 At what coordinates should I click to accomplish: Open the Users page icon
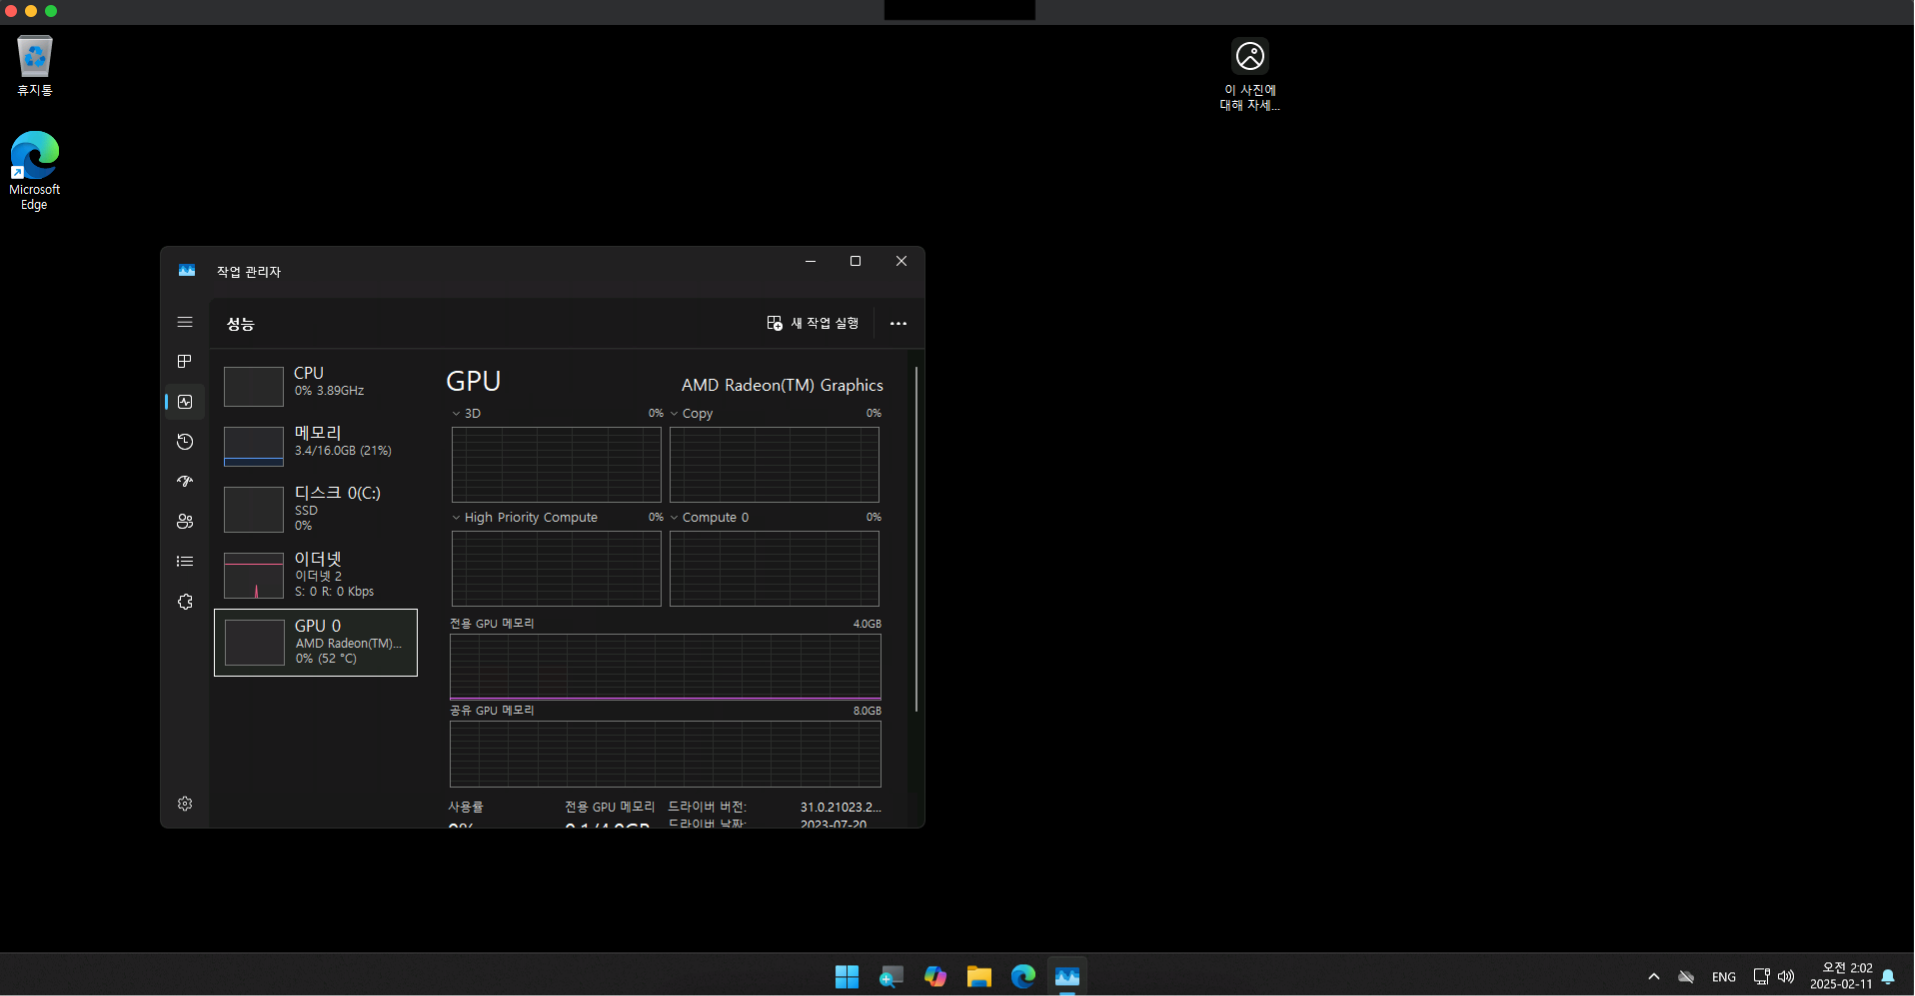point(185,521)
